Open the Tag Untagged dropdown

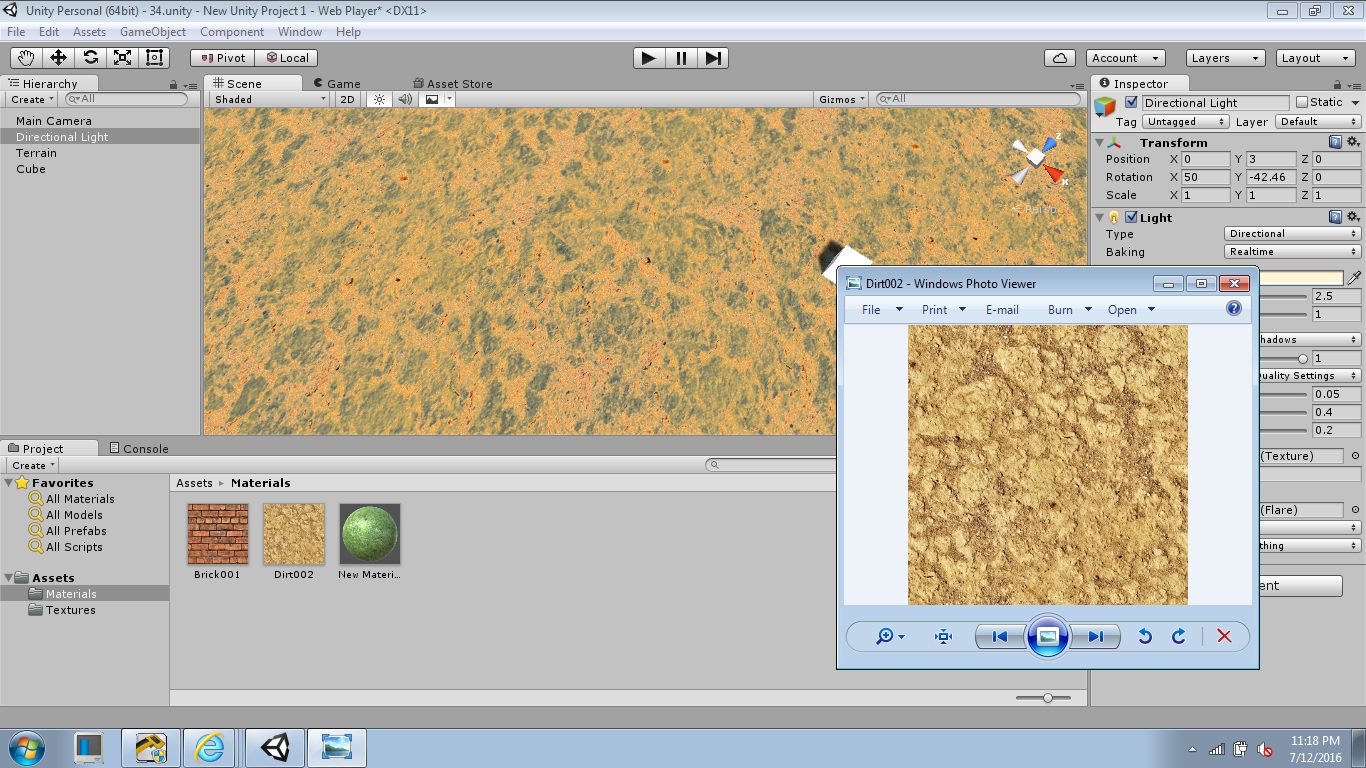[x=1186, y=121]
